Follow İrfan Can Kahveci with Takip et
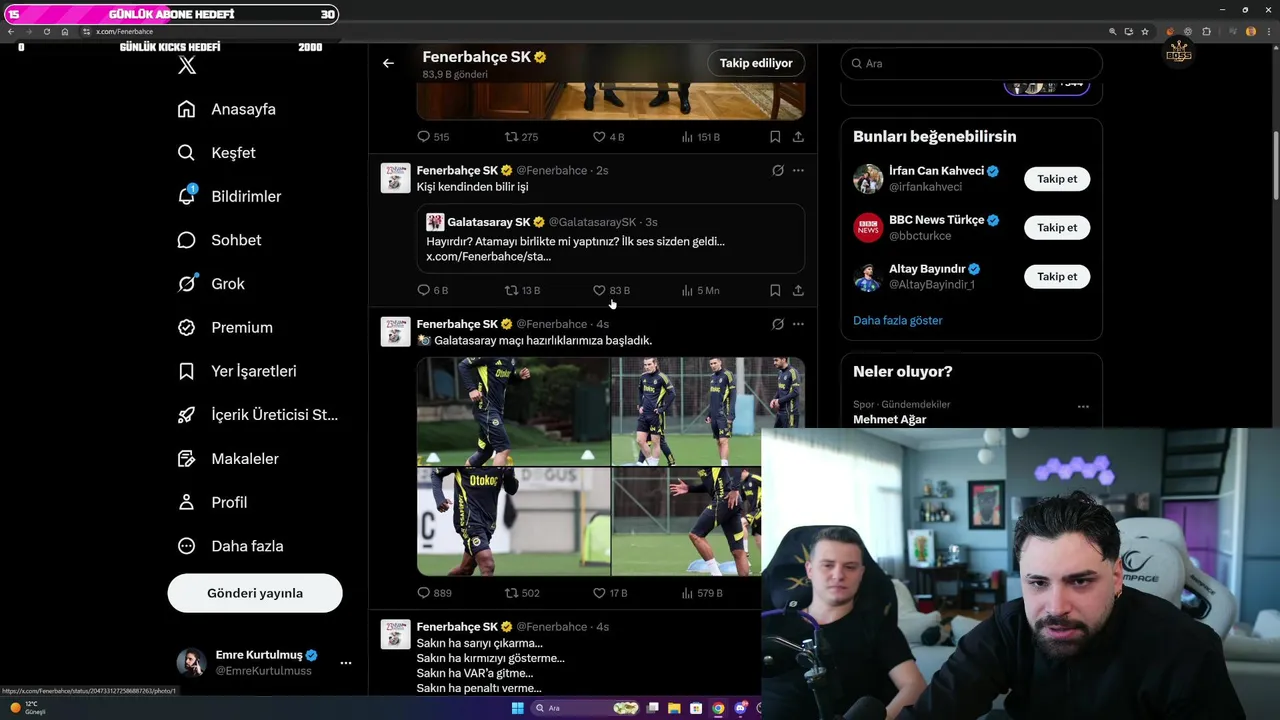 tap(1057, 179)
